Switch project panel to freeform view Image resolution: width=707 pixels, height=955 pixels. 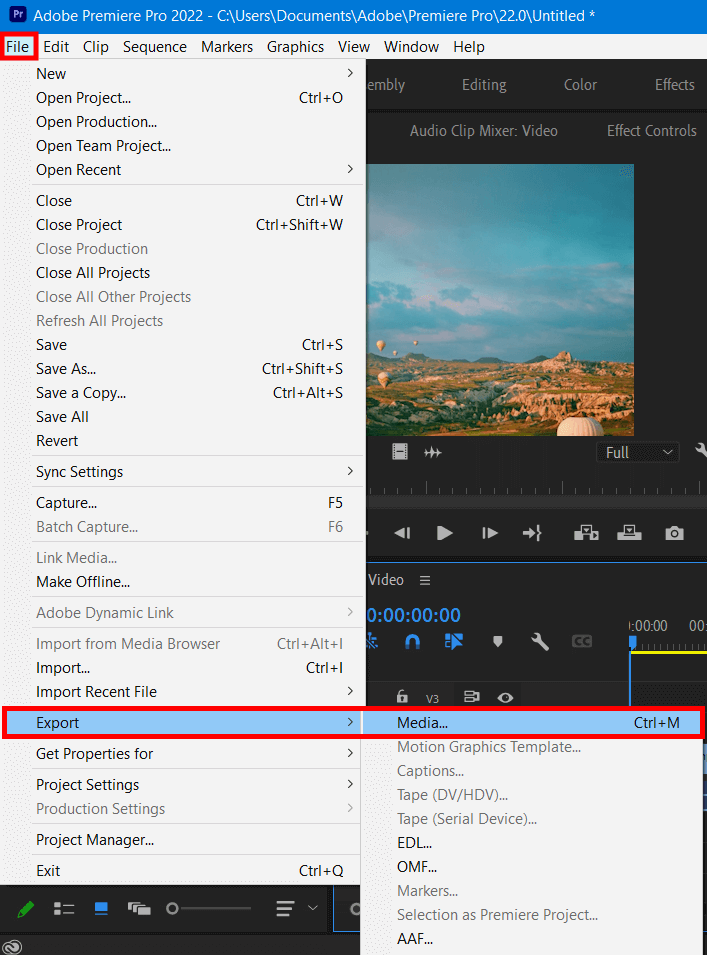pos(139,909)
